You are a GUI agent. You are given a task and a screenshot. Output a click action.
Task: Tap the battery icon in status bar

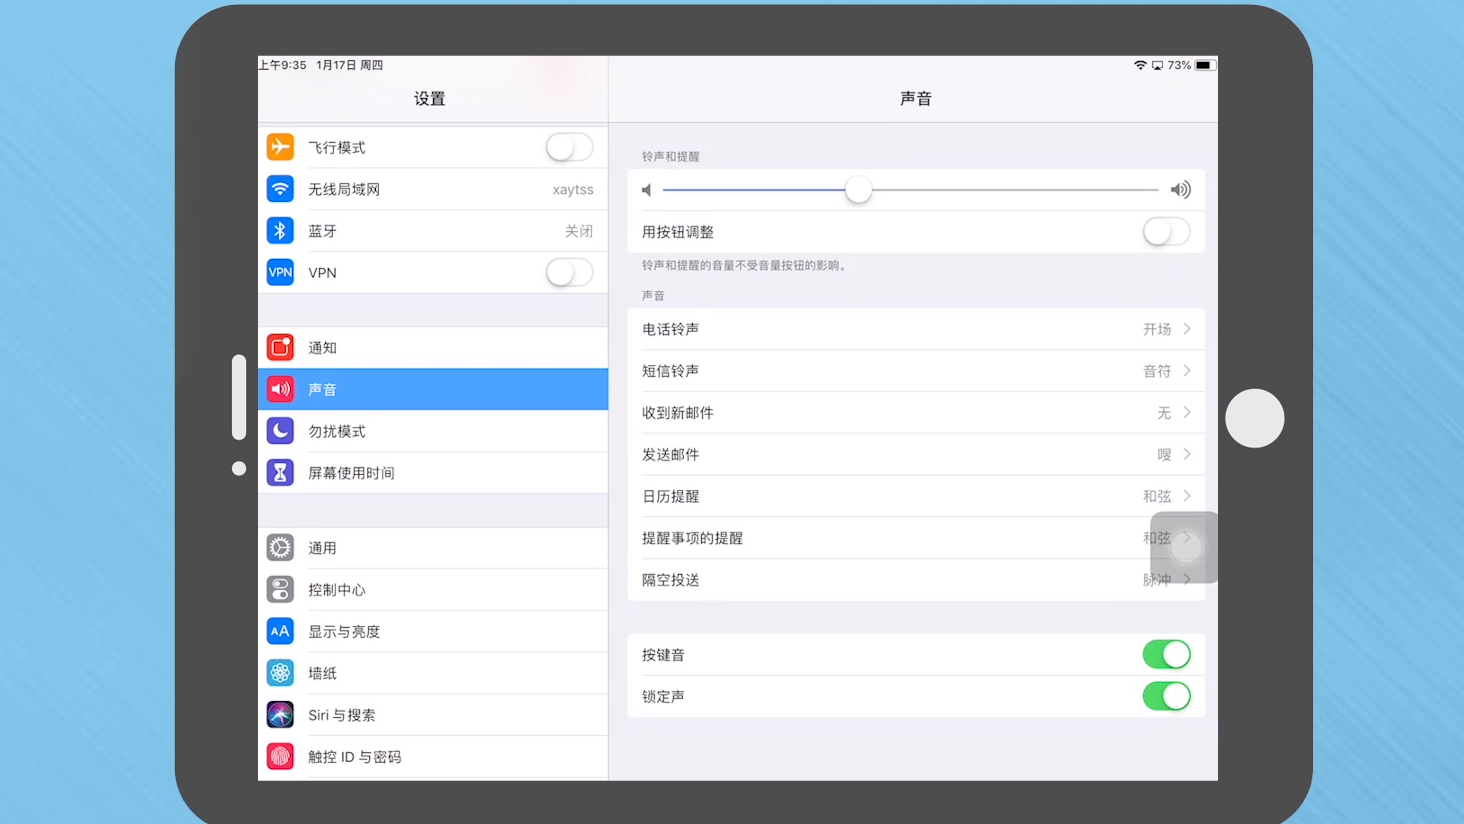[1205, 65]
